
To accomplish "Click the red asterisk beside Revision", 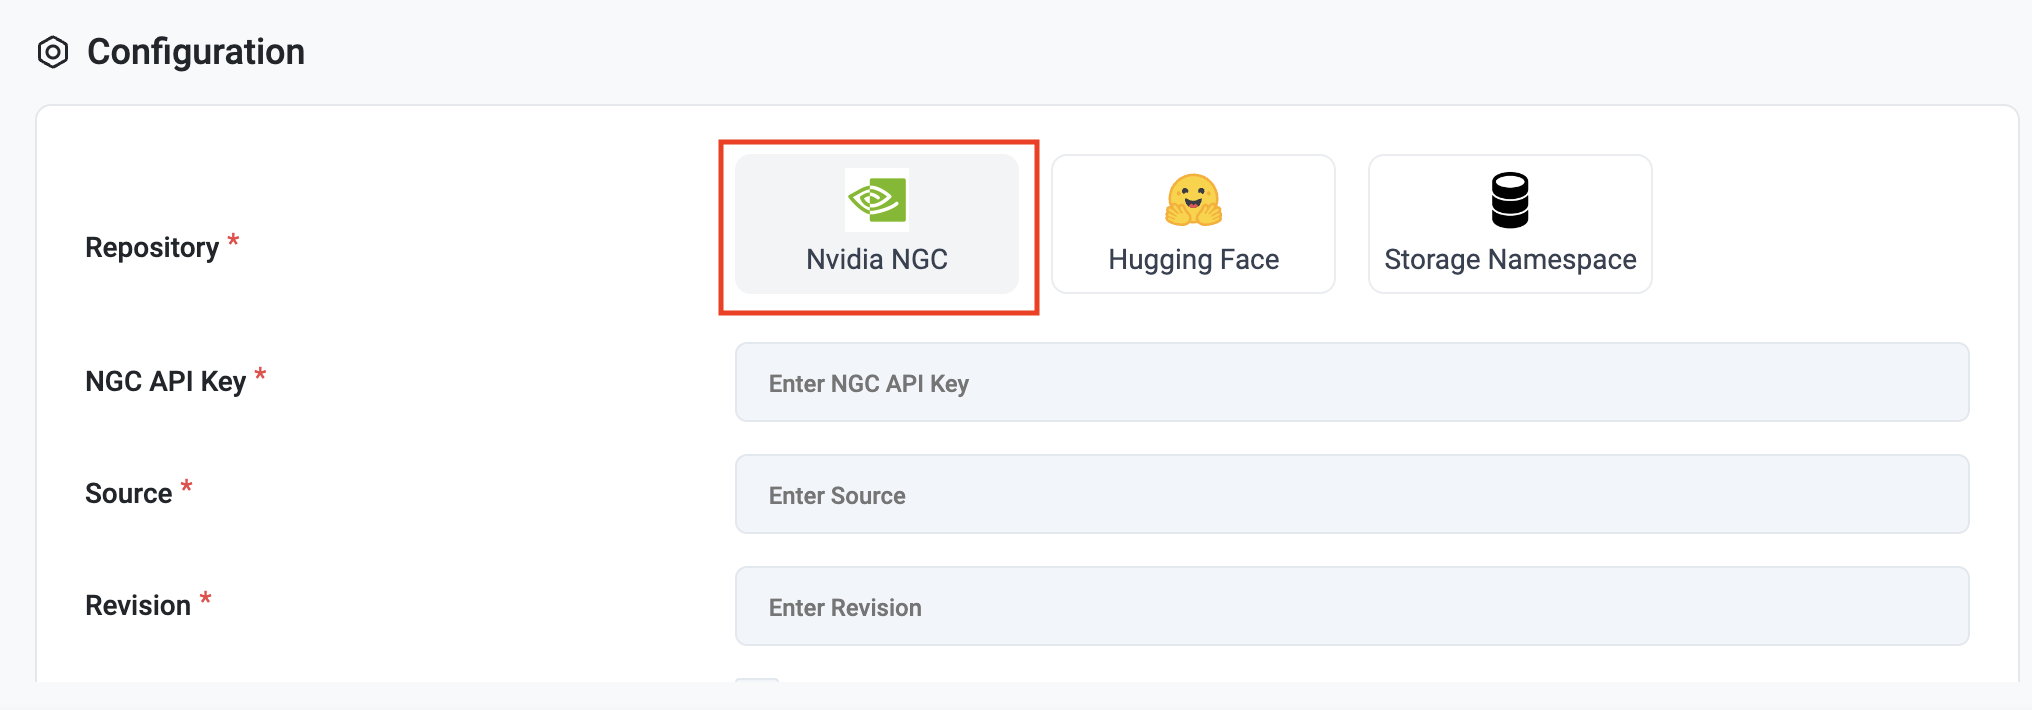I will (x=205, y=599).
